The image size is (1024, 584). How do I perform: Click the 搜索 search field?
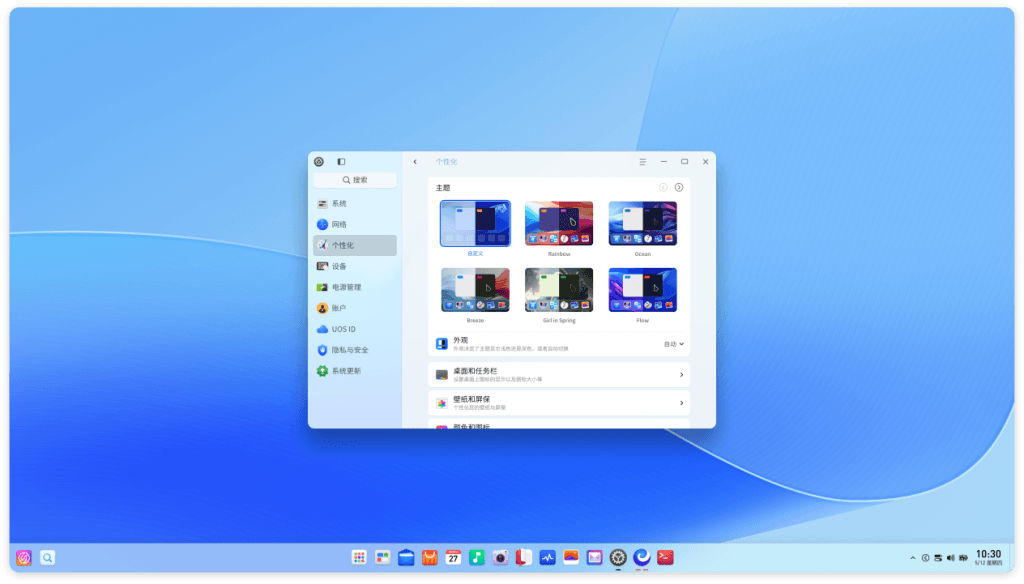click(x=355, y=180)
